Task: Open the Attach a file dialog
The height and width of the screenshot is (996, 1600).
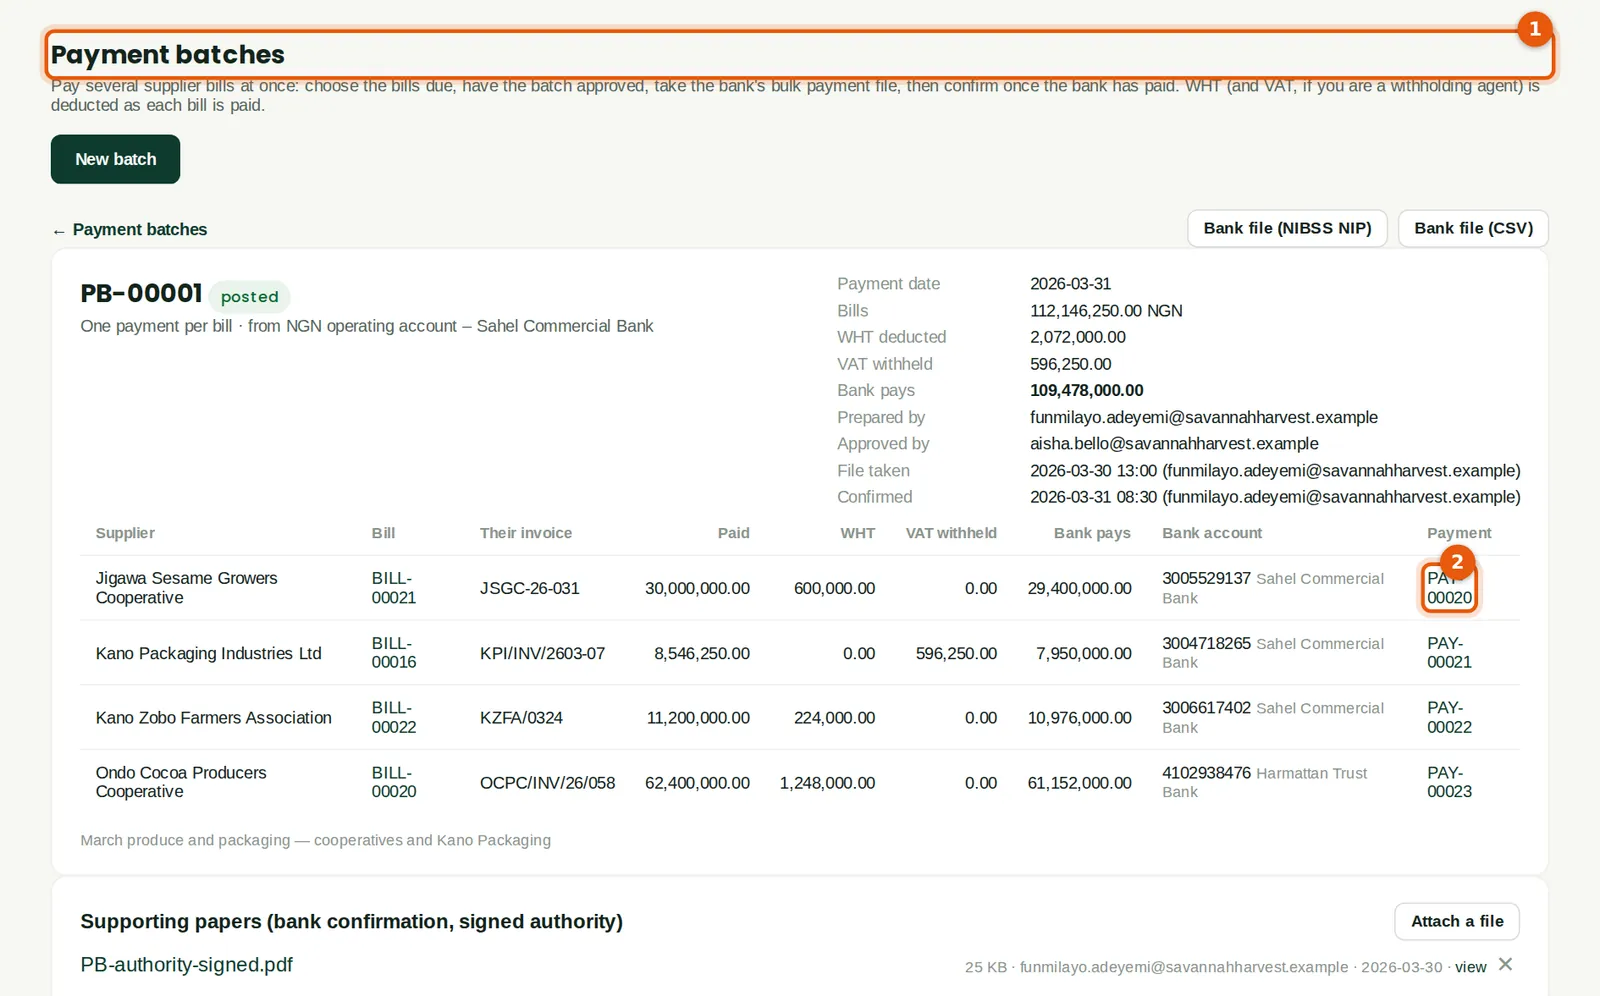Action: click(x=1457, y=921)
